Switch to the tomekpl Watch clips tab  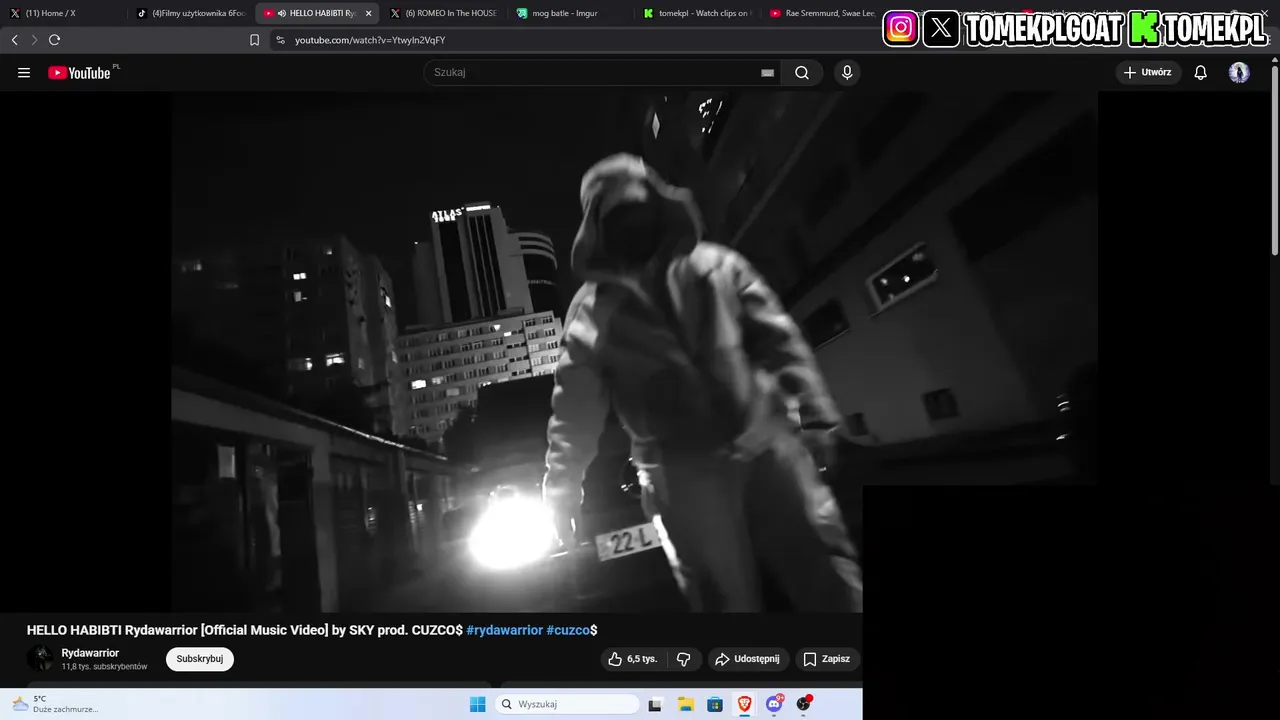pos(698,13)
